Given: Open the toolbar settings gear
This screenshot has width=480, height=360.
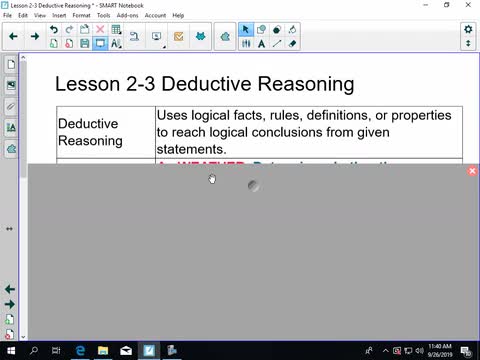Looking at the screenshot, I should (468, 29).
